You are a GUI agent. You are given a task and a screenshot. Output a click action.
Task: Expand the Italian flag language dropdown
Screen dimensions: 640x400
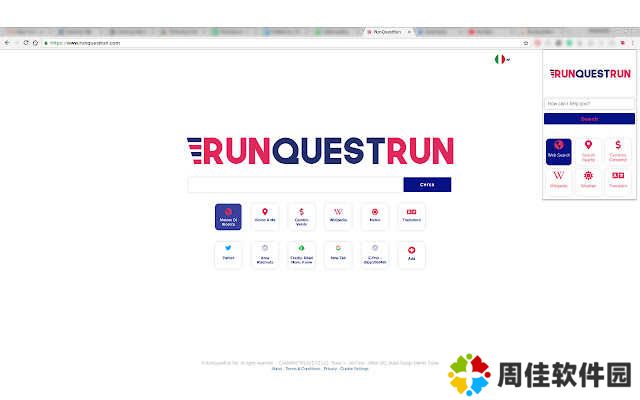coord(502,60)
